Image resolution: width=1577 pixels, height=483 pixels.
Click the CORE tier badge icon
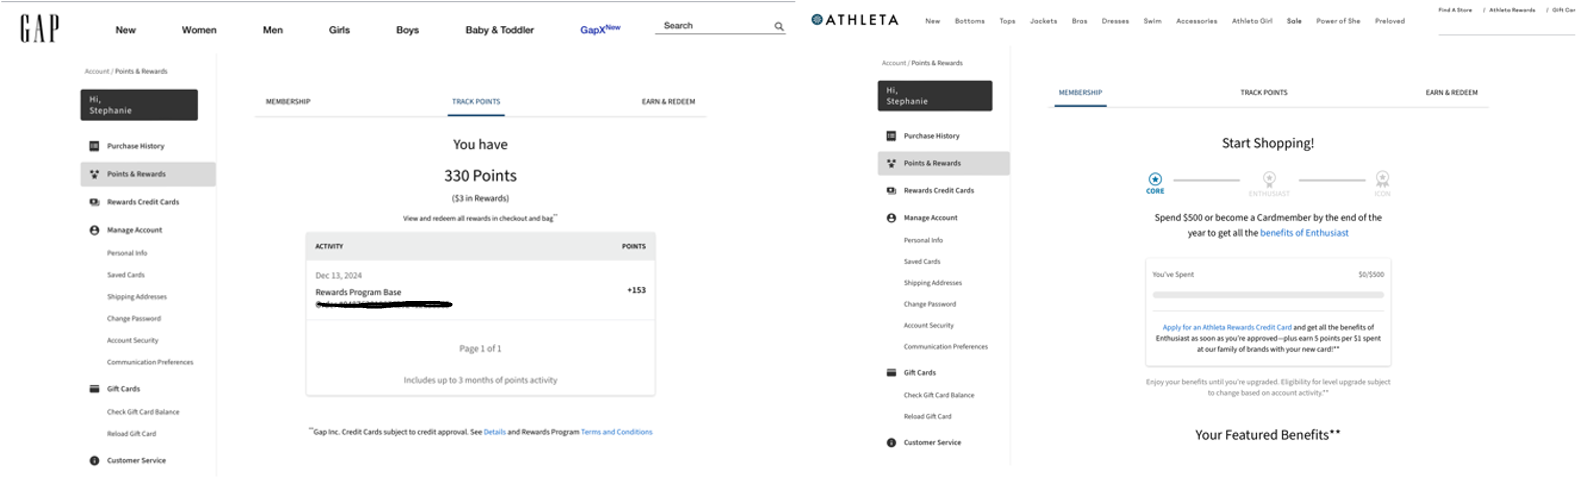1155,179
